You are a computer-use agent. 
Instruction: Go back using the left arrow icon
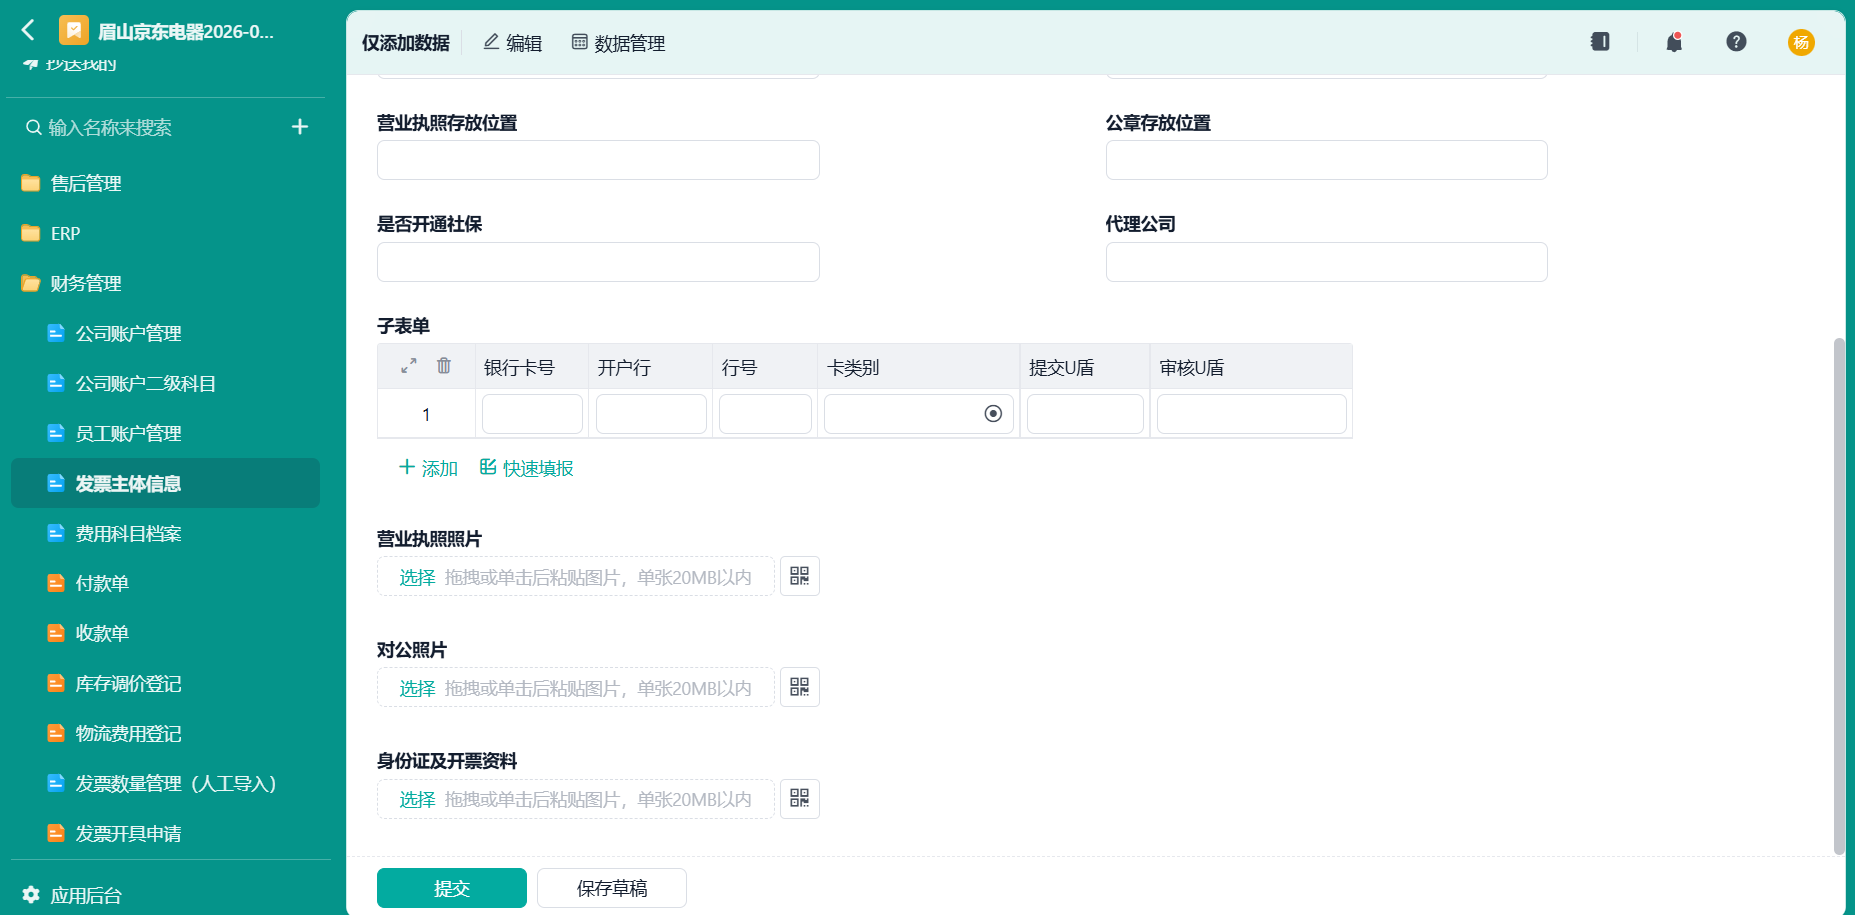[28, 31]
